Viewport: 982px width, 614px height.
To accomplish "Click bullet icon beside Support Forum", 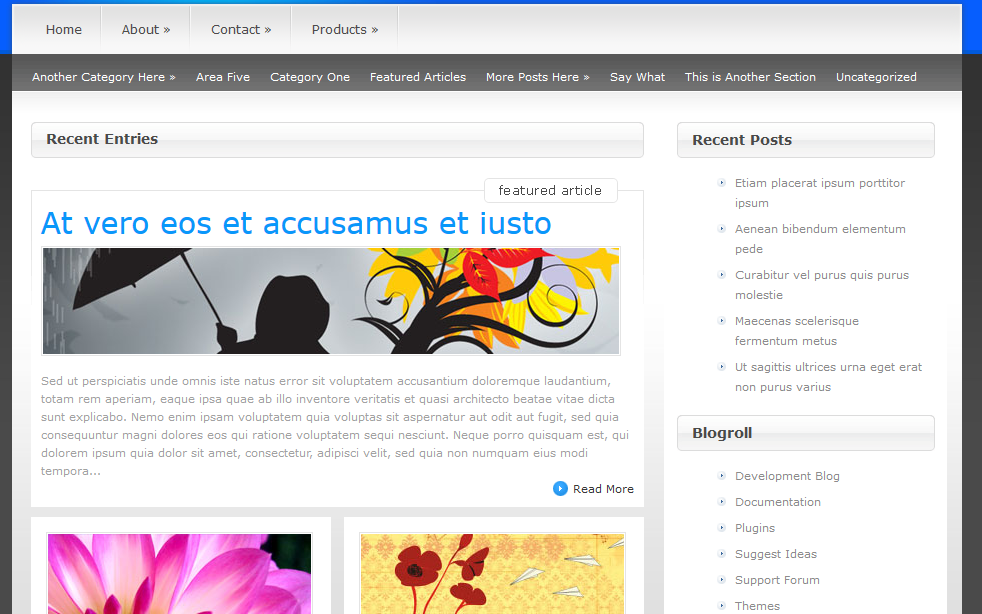I will [721, 580].
